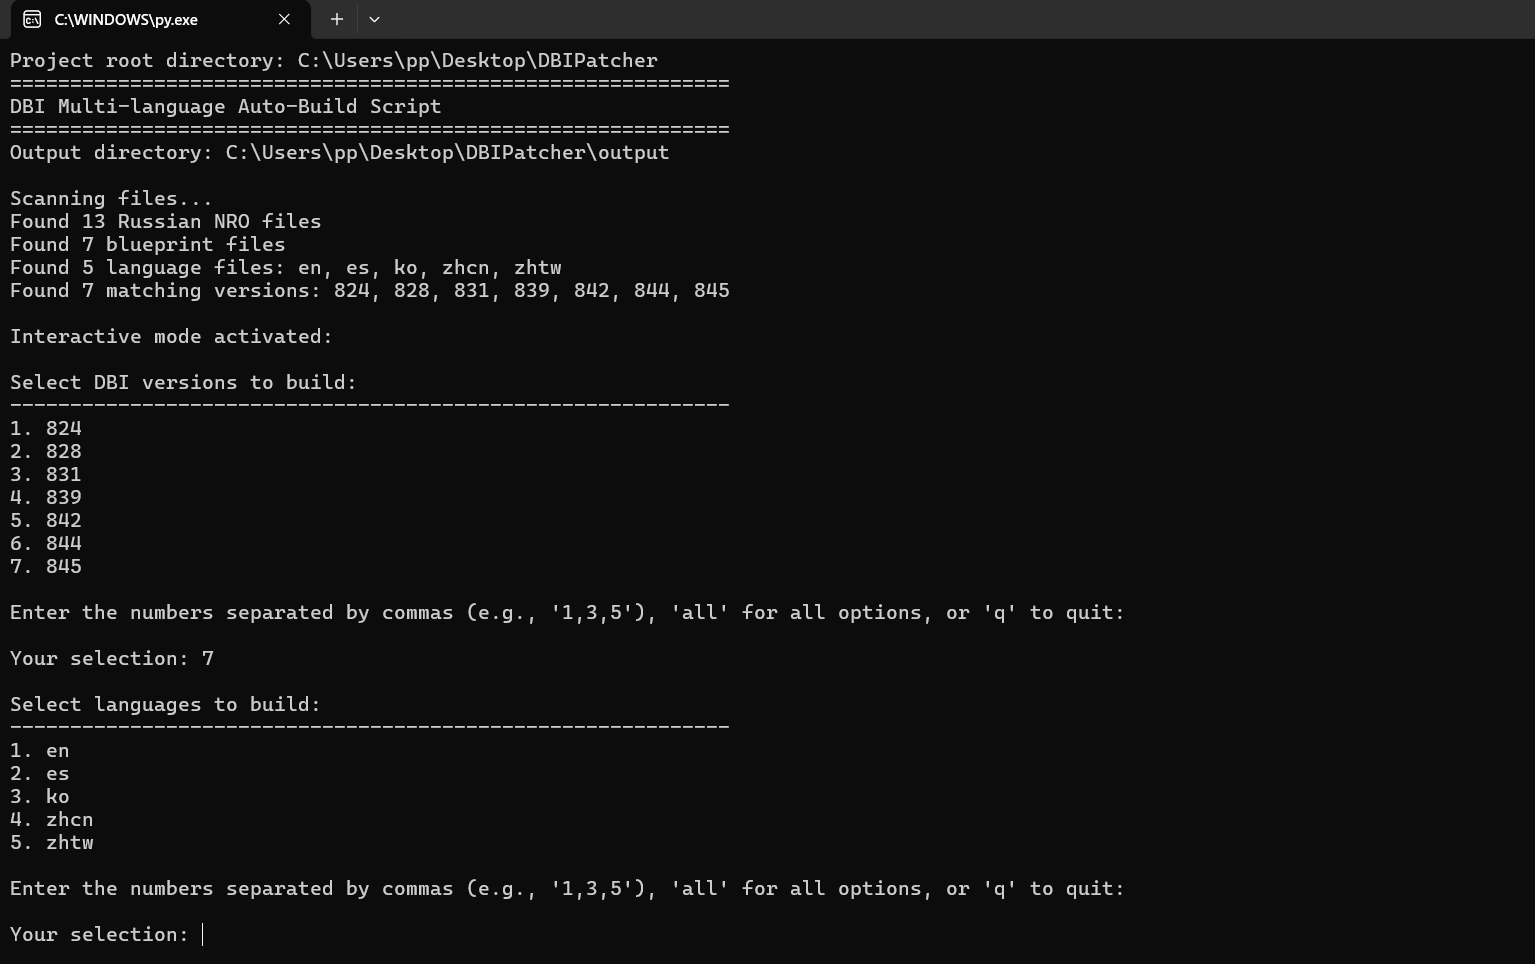The width and height of the screenshot is (1535, 964).
Task: Click the first 'Your selection: 7' line
Action: pyautogui.click(x=112, y=658)
